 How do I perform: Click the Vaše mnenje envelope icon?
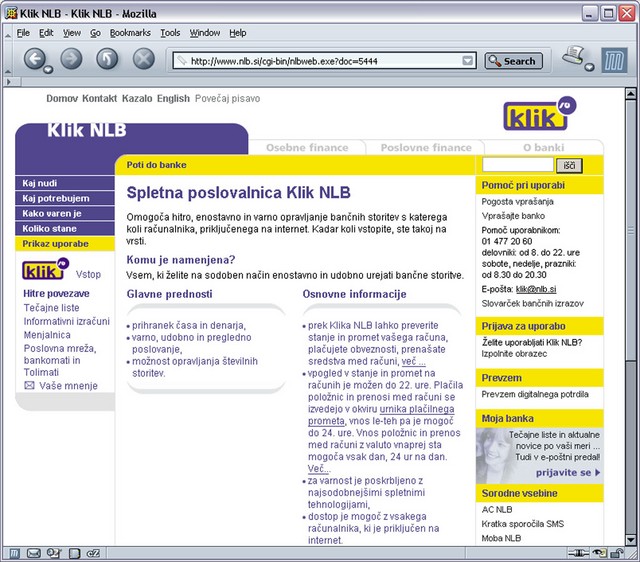click(x=29, y=385)
